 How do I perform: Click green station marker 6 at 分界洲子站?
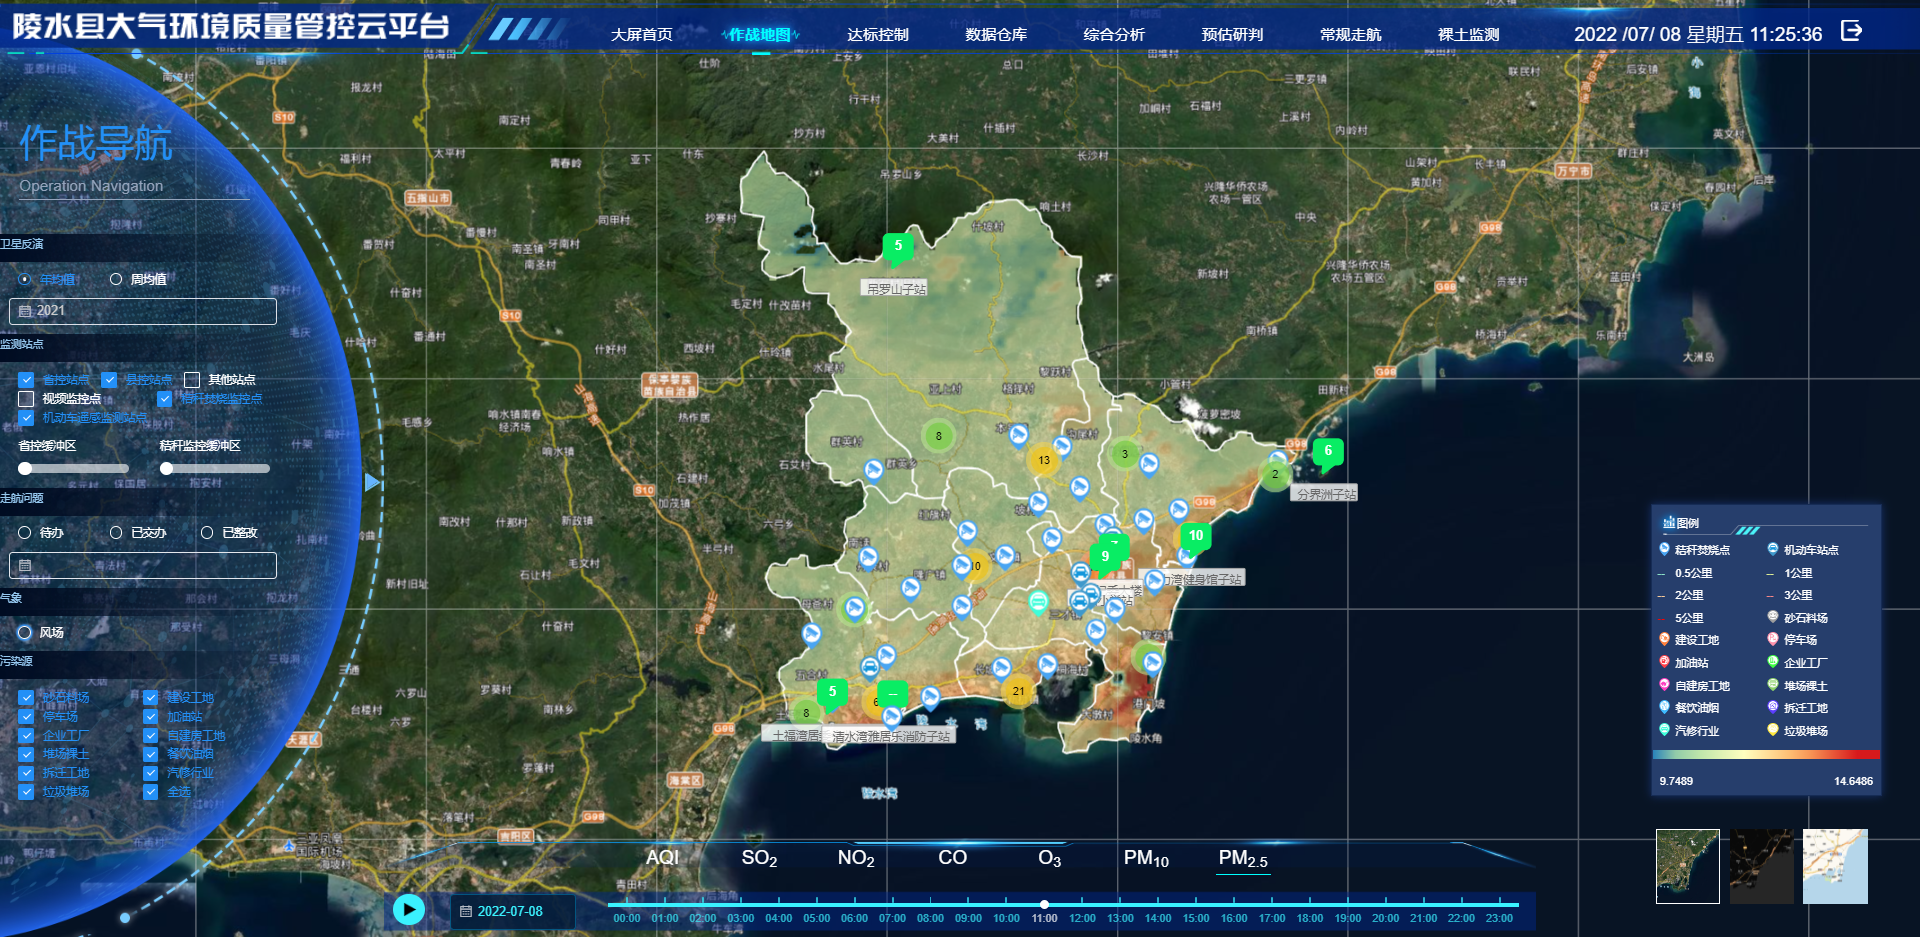(1328, 453)
